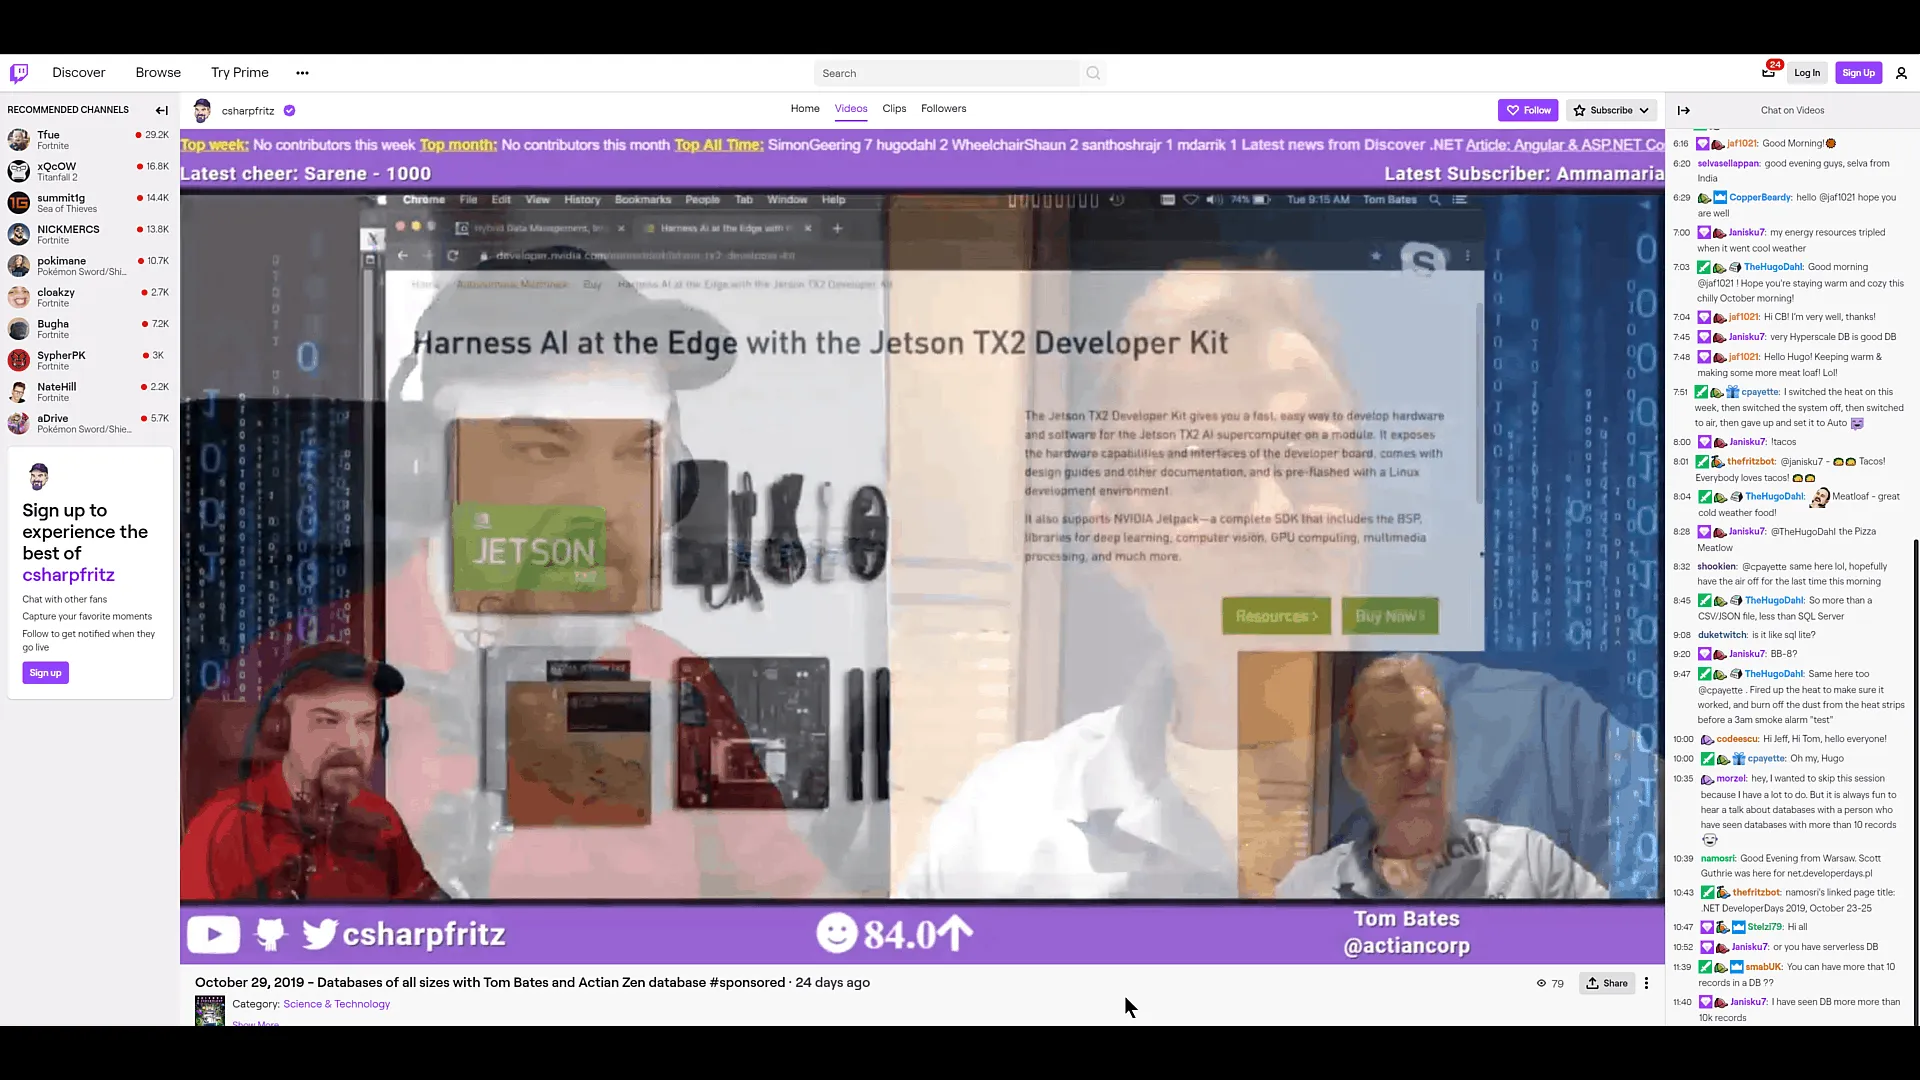The width and height of the screenshot is (1920, 1080).
Task: Open video options three-dot menu
Action: (x=1646, y=983)
